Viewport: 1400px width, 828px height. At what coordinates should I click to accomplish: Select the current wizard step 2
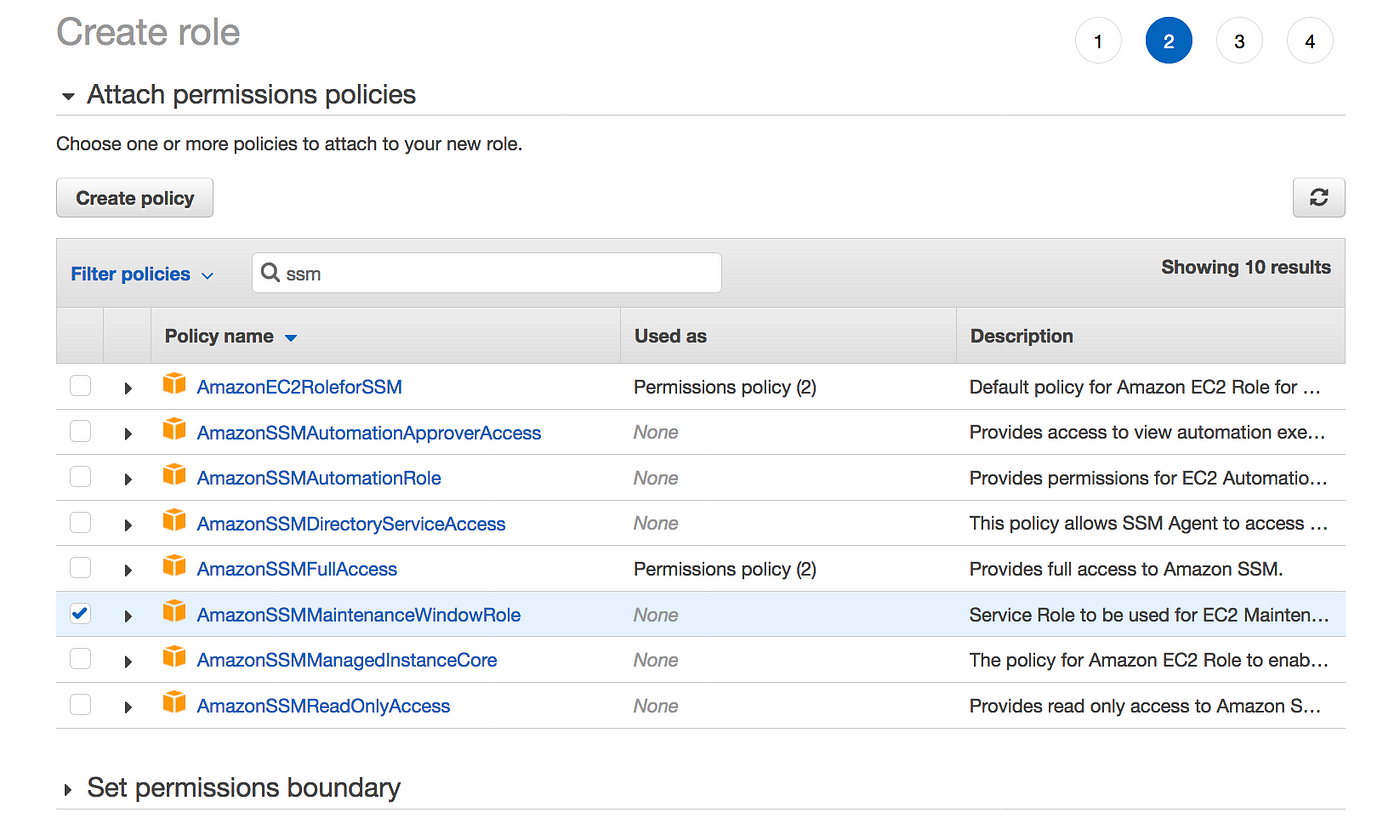pos(1169,41)
